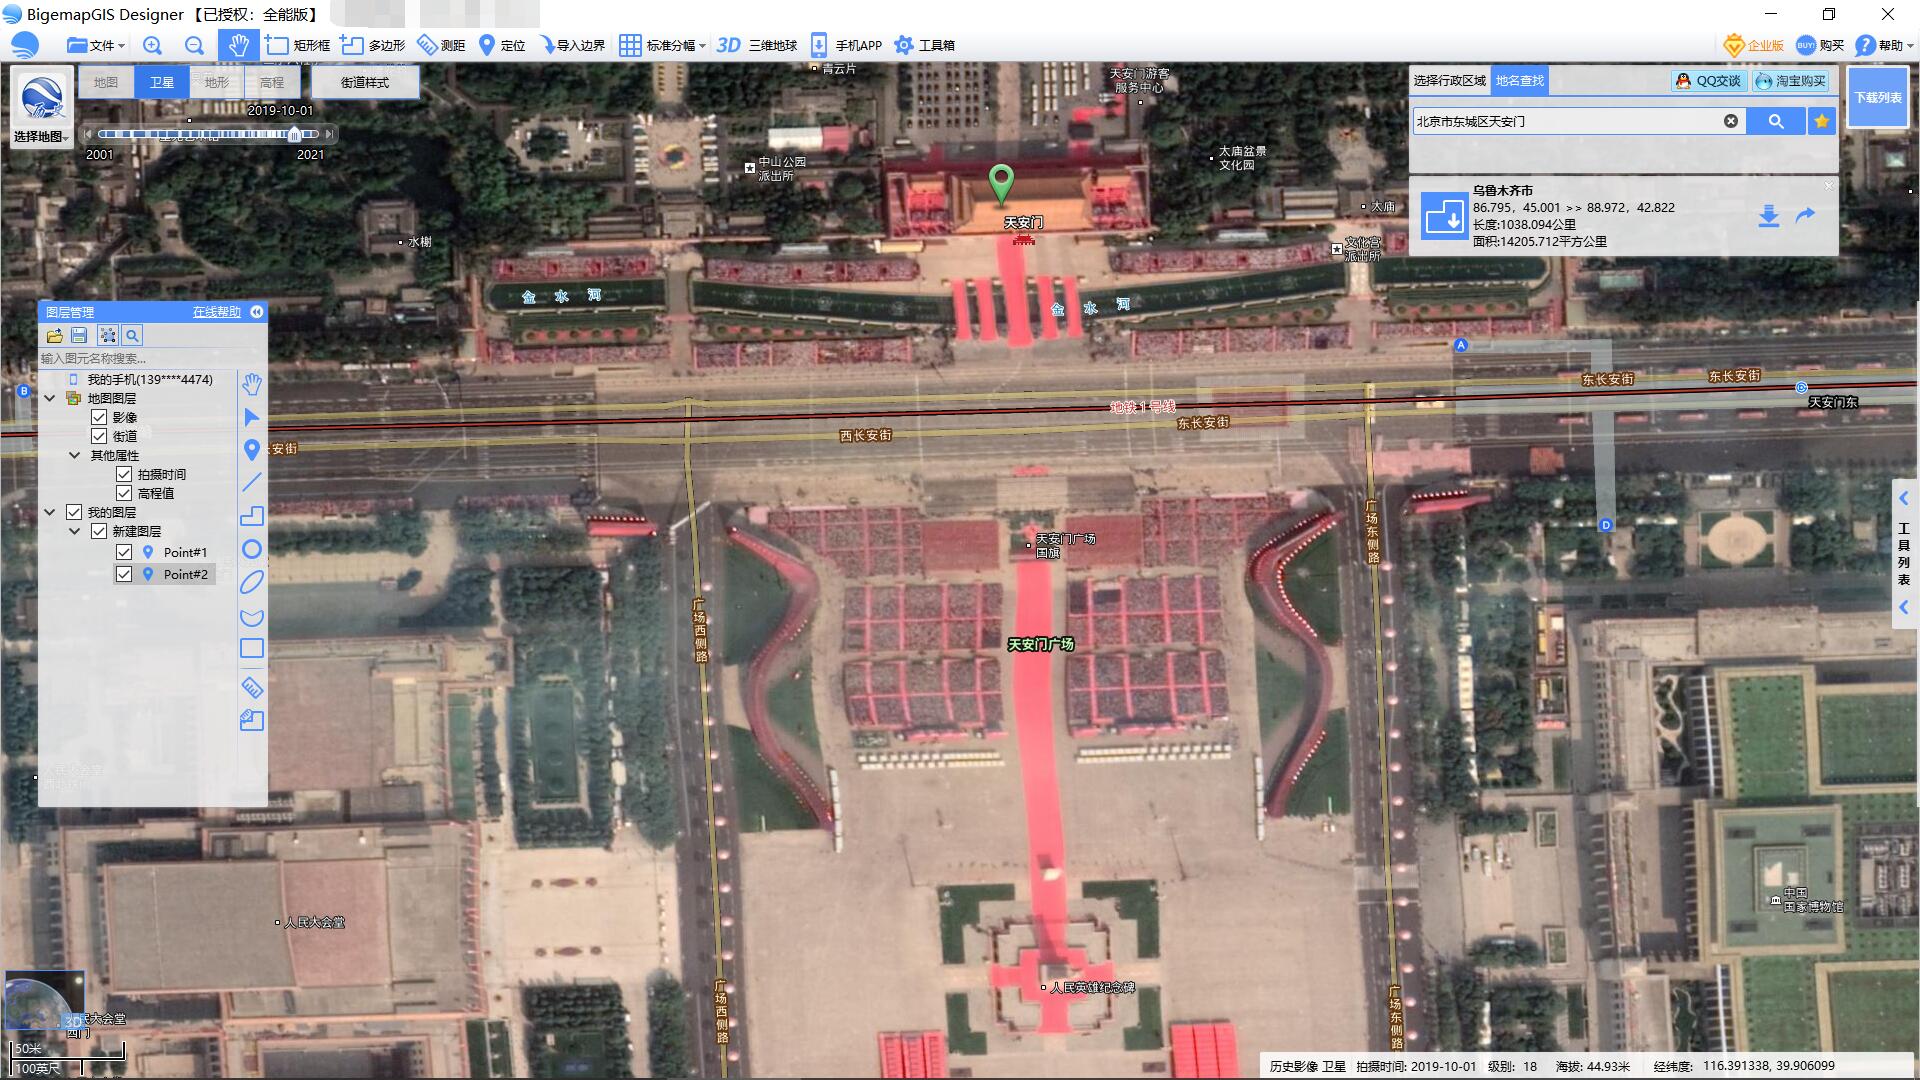This screenshot has height=1080, width=1920.
Task: Click the save layer icon in 图层管理
Action: click(x=79, y=336)
